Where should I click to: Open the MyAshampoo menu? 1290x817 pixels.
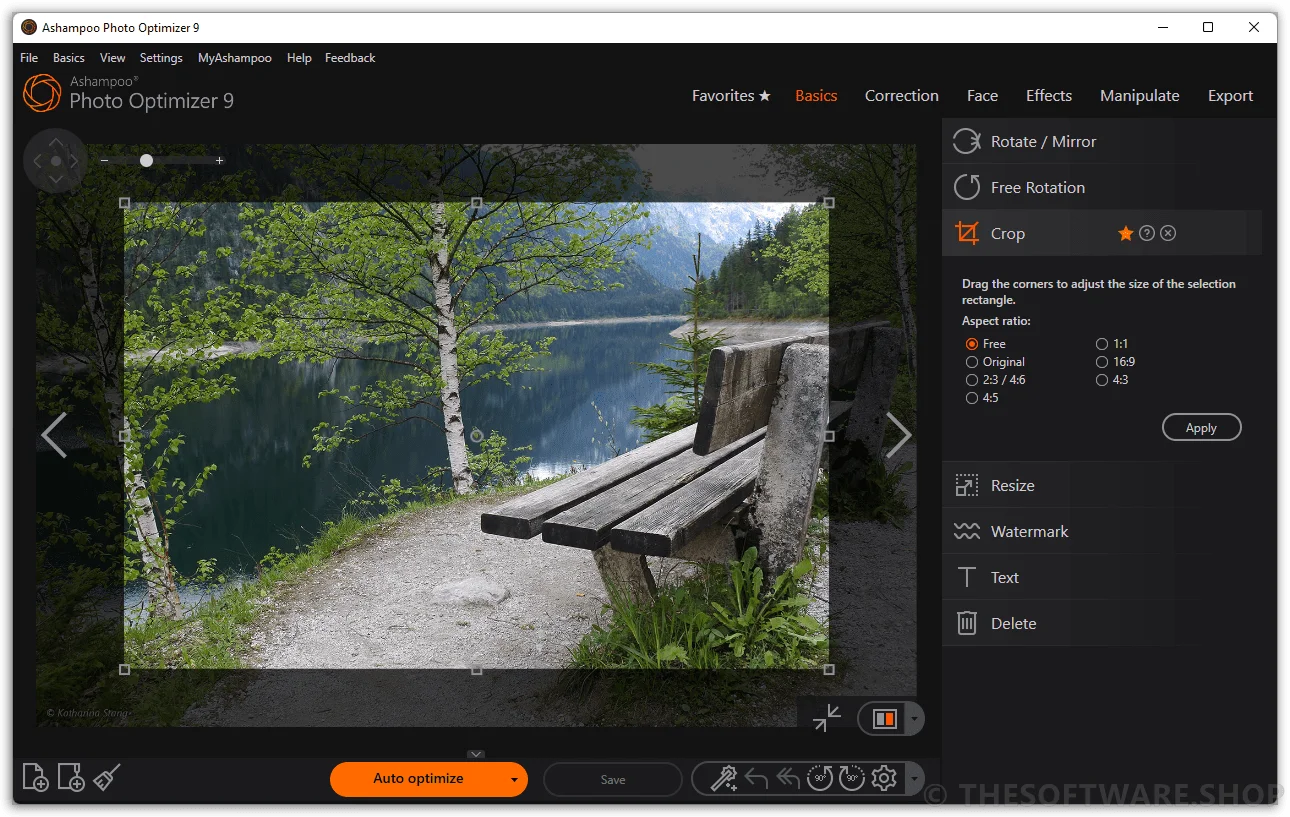[235, 58]
